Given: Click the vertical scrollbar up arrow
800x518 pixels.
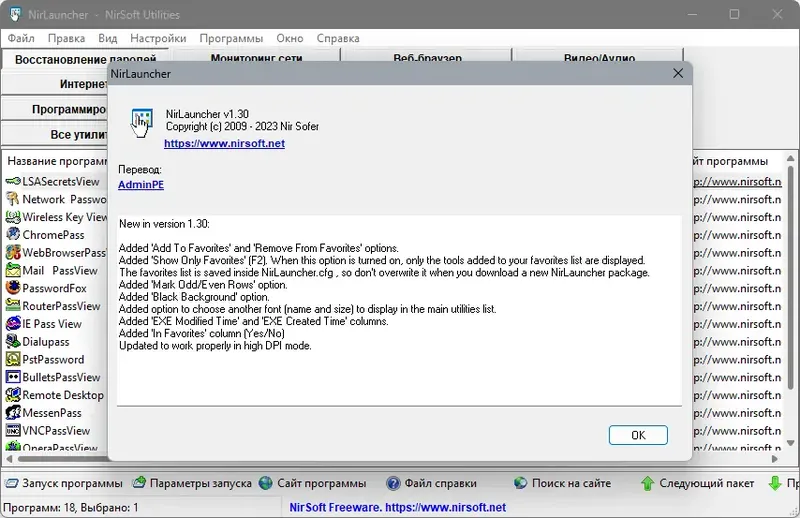Looking at the screenshot, I should [790, 159].
